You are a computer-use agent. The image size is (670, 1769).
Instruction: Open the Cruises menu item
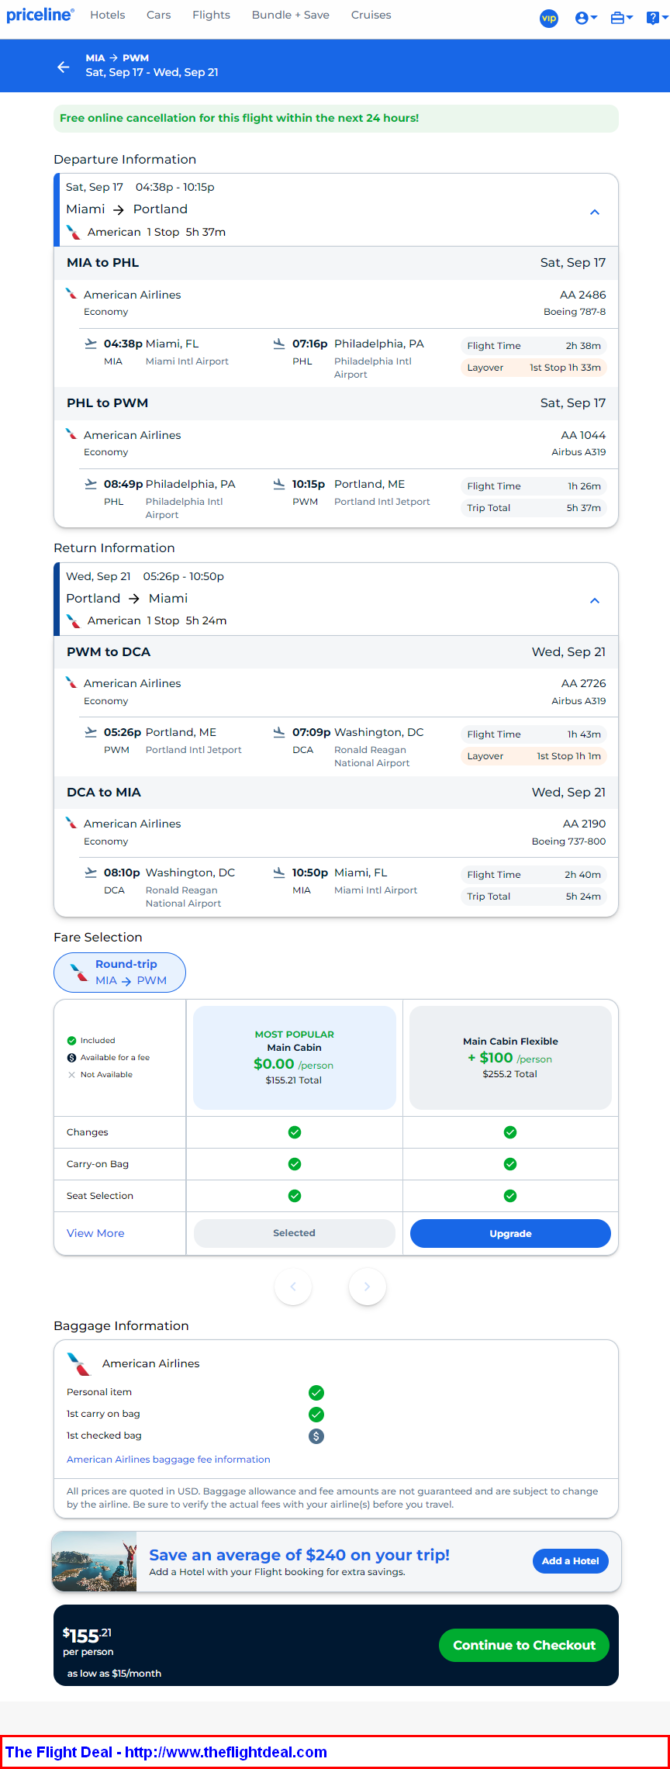371,15
